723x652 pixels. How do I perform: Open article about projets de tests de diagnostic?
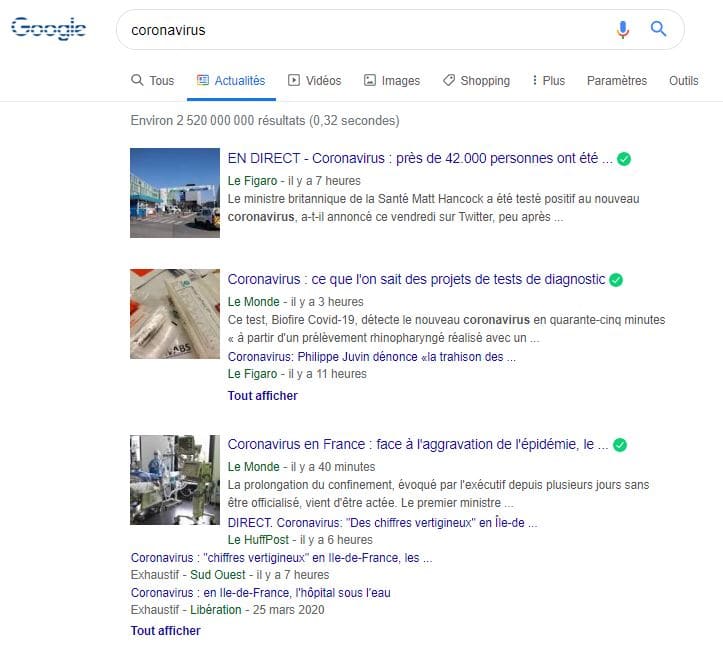[416, 279]
